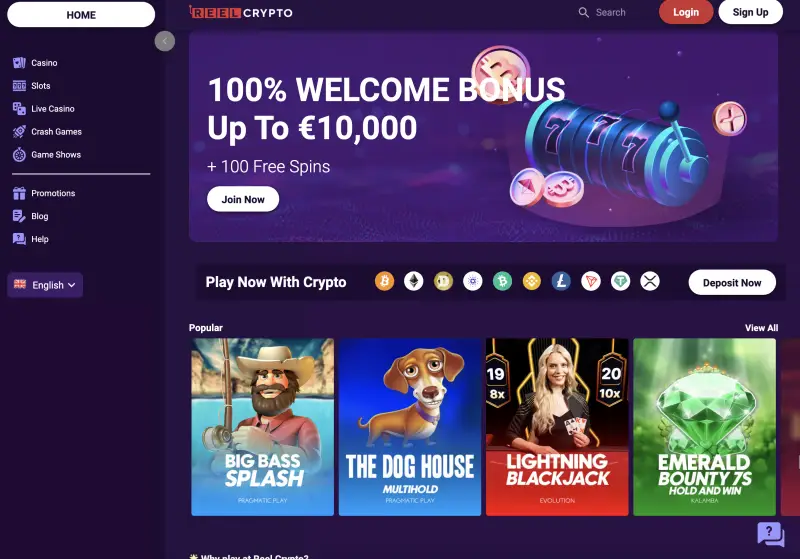Click the search magnifier icon
Screen dimensions: 800x559
point(584,12)
